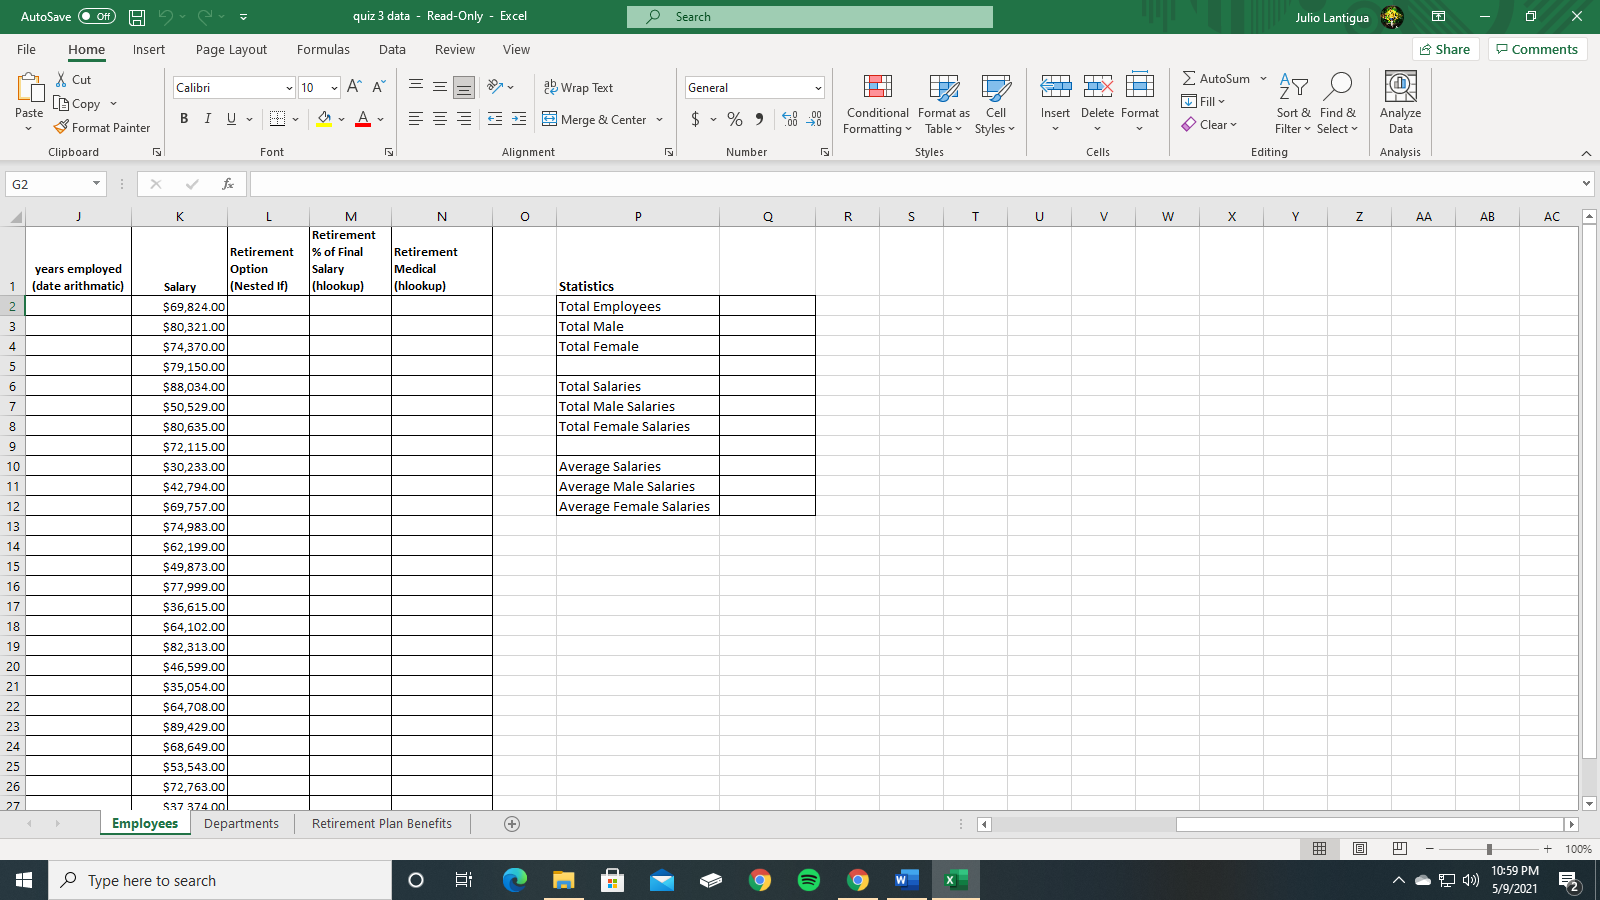The image size is (1600, 900).
Task: Toggle AutoSave switch on
Action: click(x=97, y=17)
